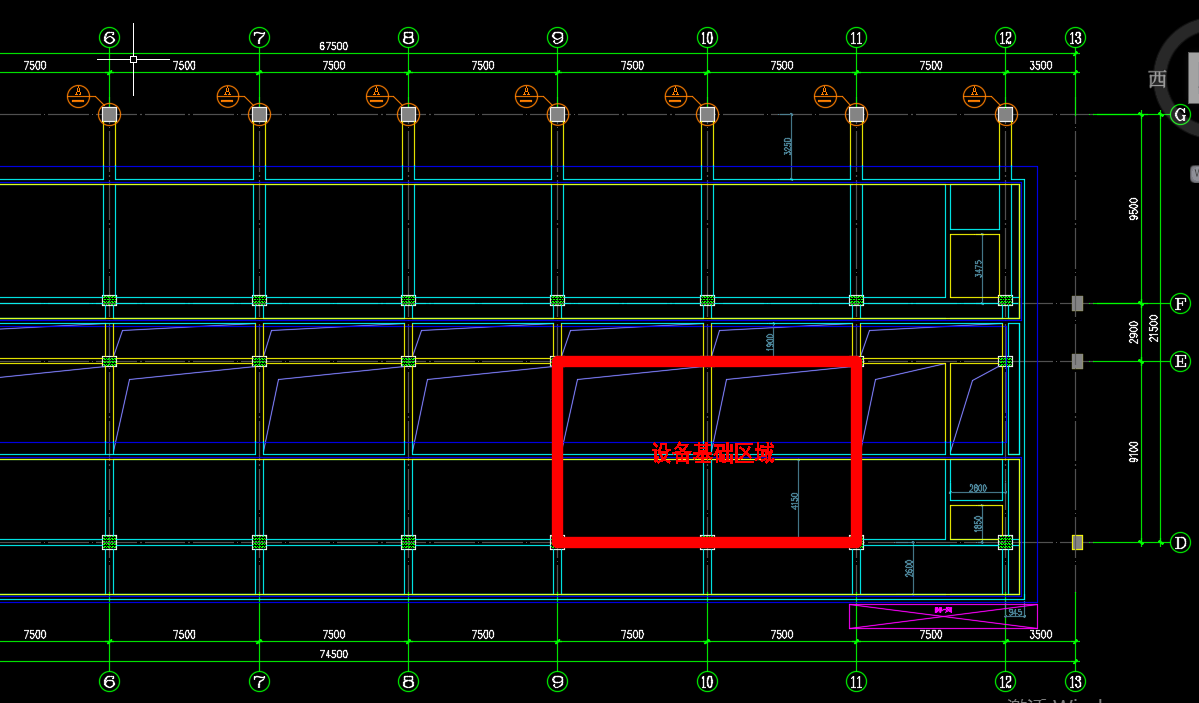Click the yellow column at axis 13, row D
Viewport: 1199px width, 703px height.
[x=1077, y=542]
